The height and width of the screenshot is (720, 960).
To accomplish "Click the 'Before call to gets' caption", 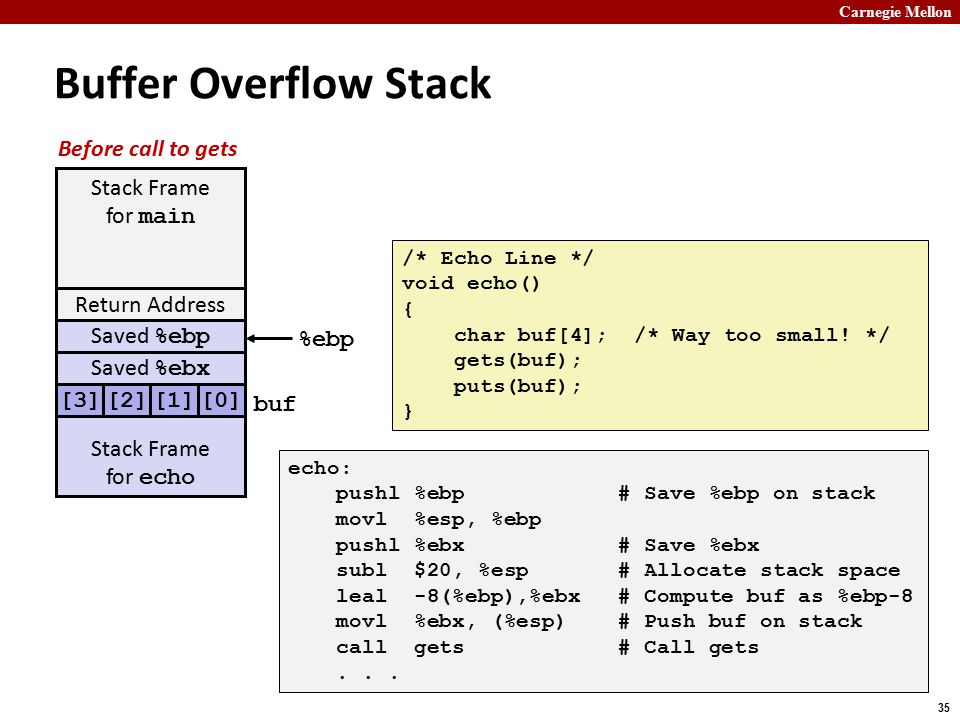I will (x=148, y=149).
